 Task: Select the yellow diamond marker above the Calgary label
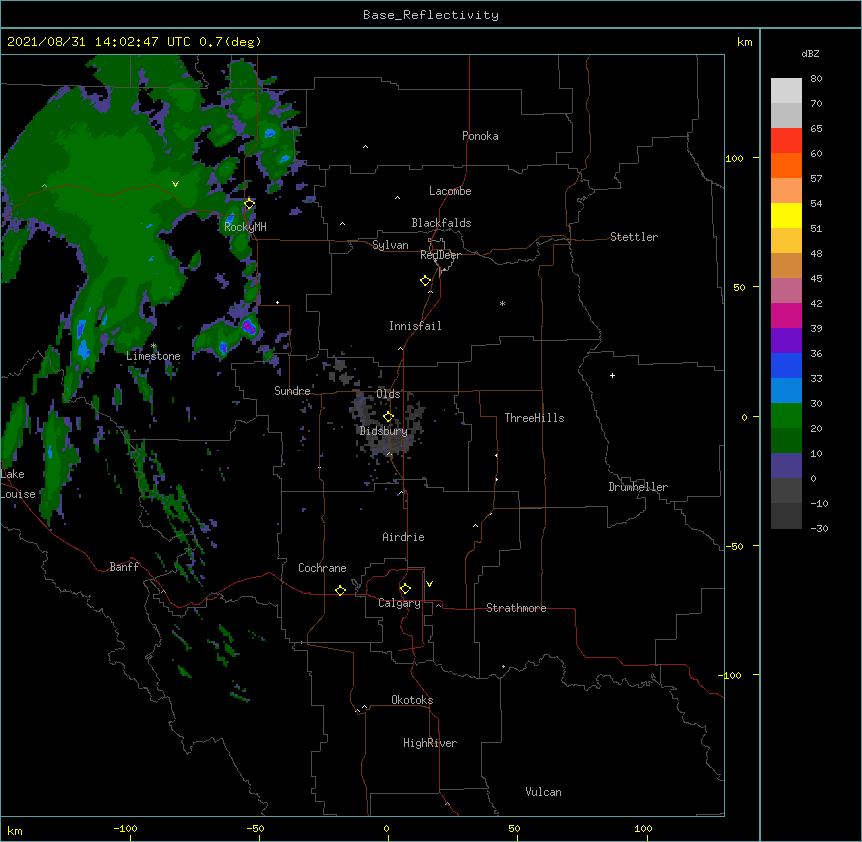point(405,589)
